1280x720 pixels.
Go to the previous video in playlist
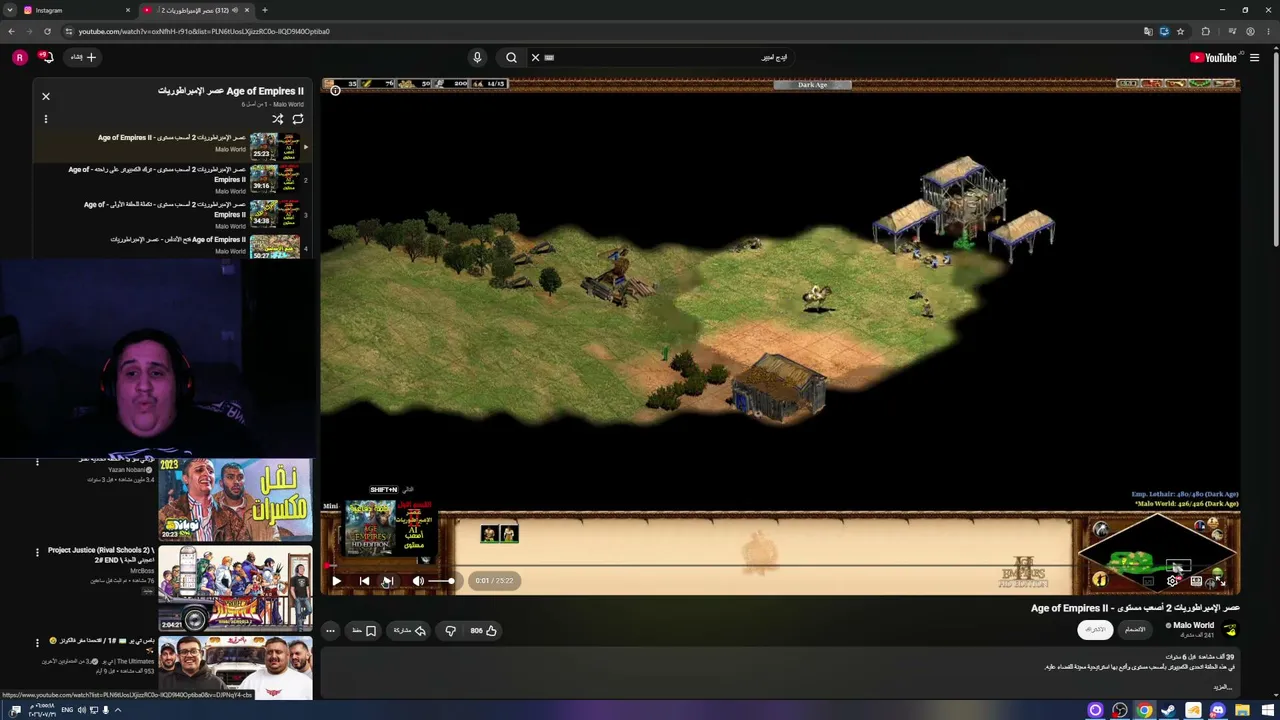(x=364, y=581)
